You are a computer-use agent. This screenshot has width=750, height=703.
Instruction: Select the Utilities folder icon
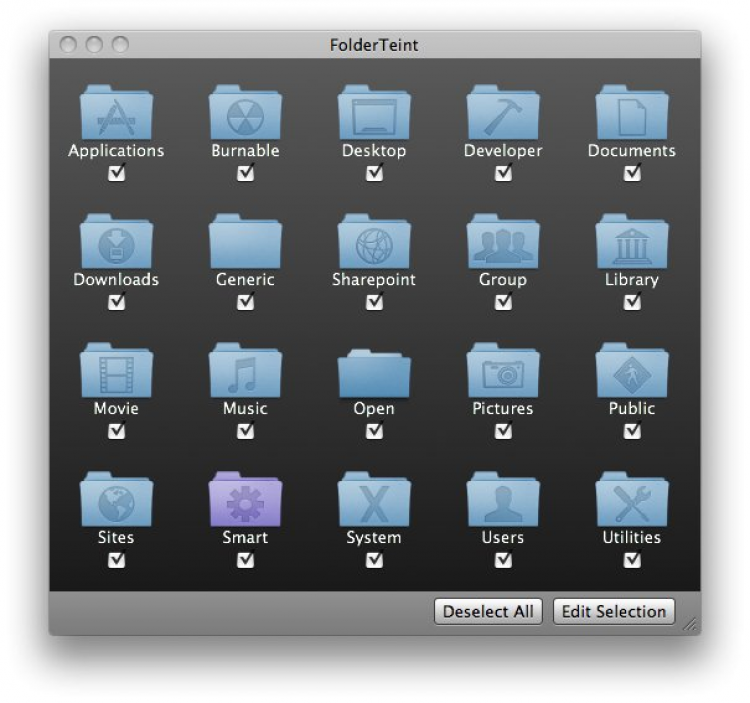click(632, 499)
